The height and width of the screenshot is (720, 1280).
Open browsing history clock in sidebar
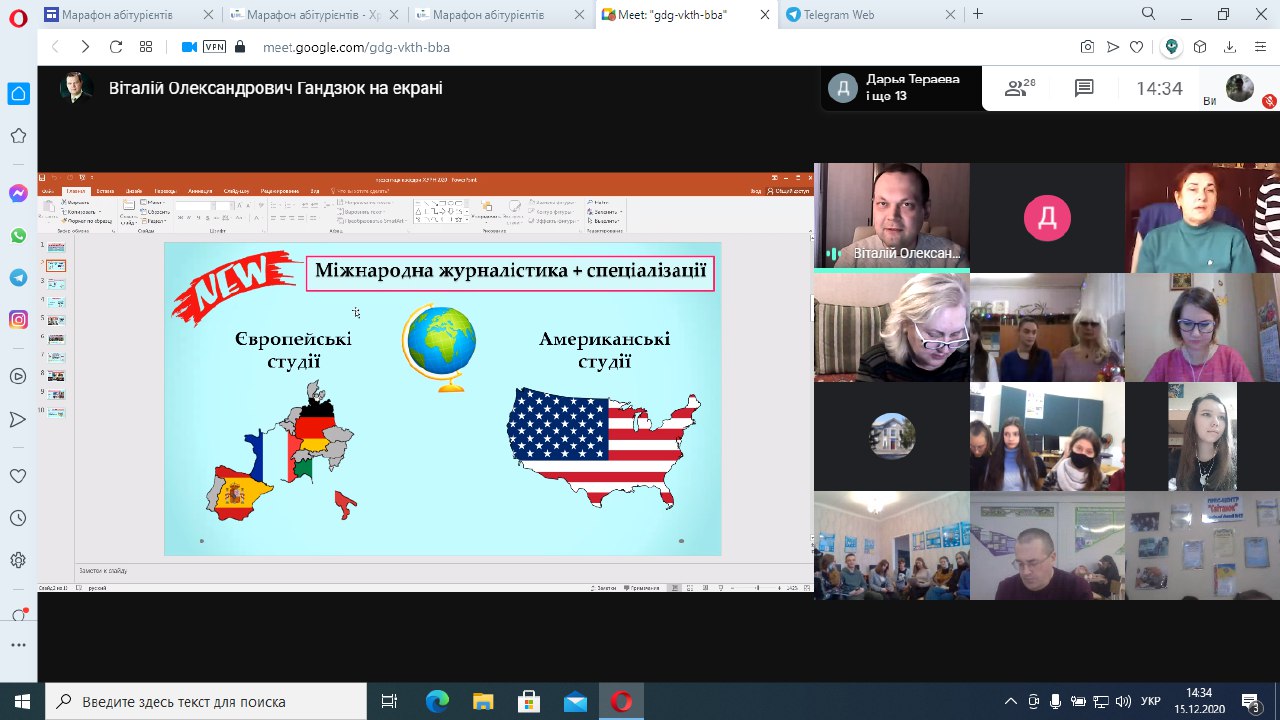coord(18,518)
